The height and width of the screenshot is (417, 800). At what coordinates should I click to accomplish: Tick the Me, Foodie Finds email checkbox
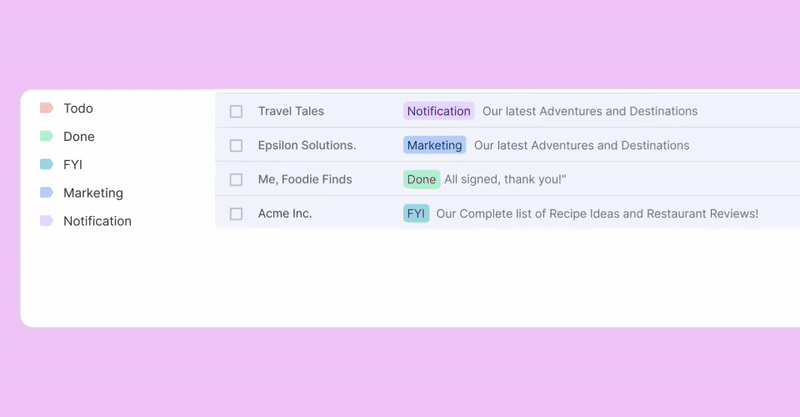tap(236, 180)
